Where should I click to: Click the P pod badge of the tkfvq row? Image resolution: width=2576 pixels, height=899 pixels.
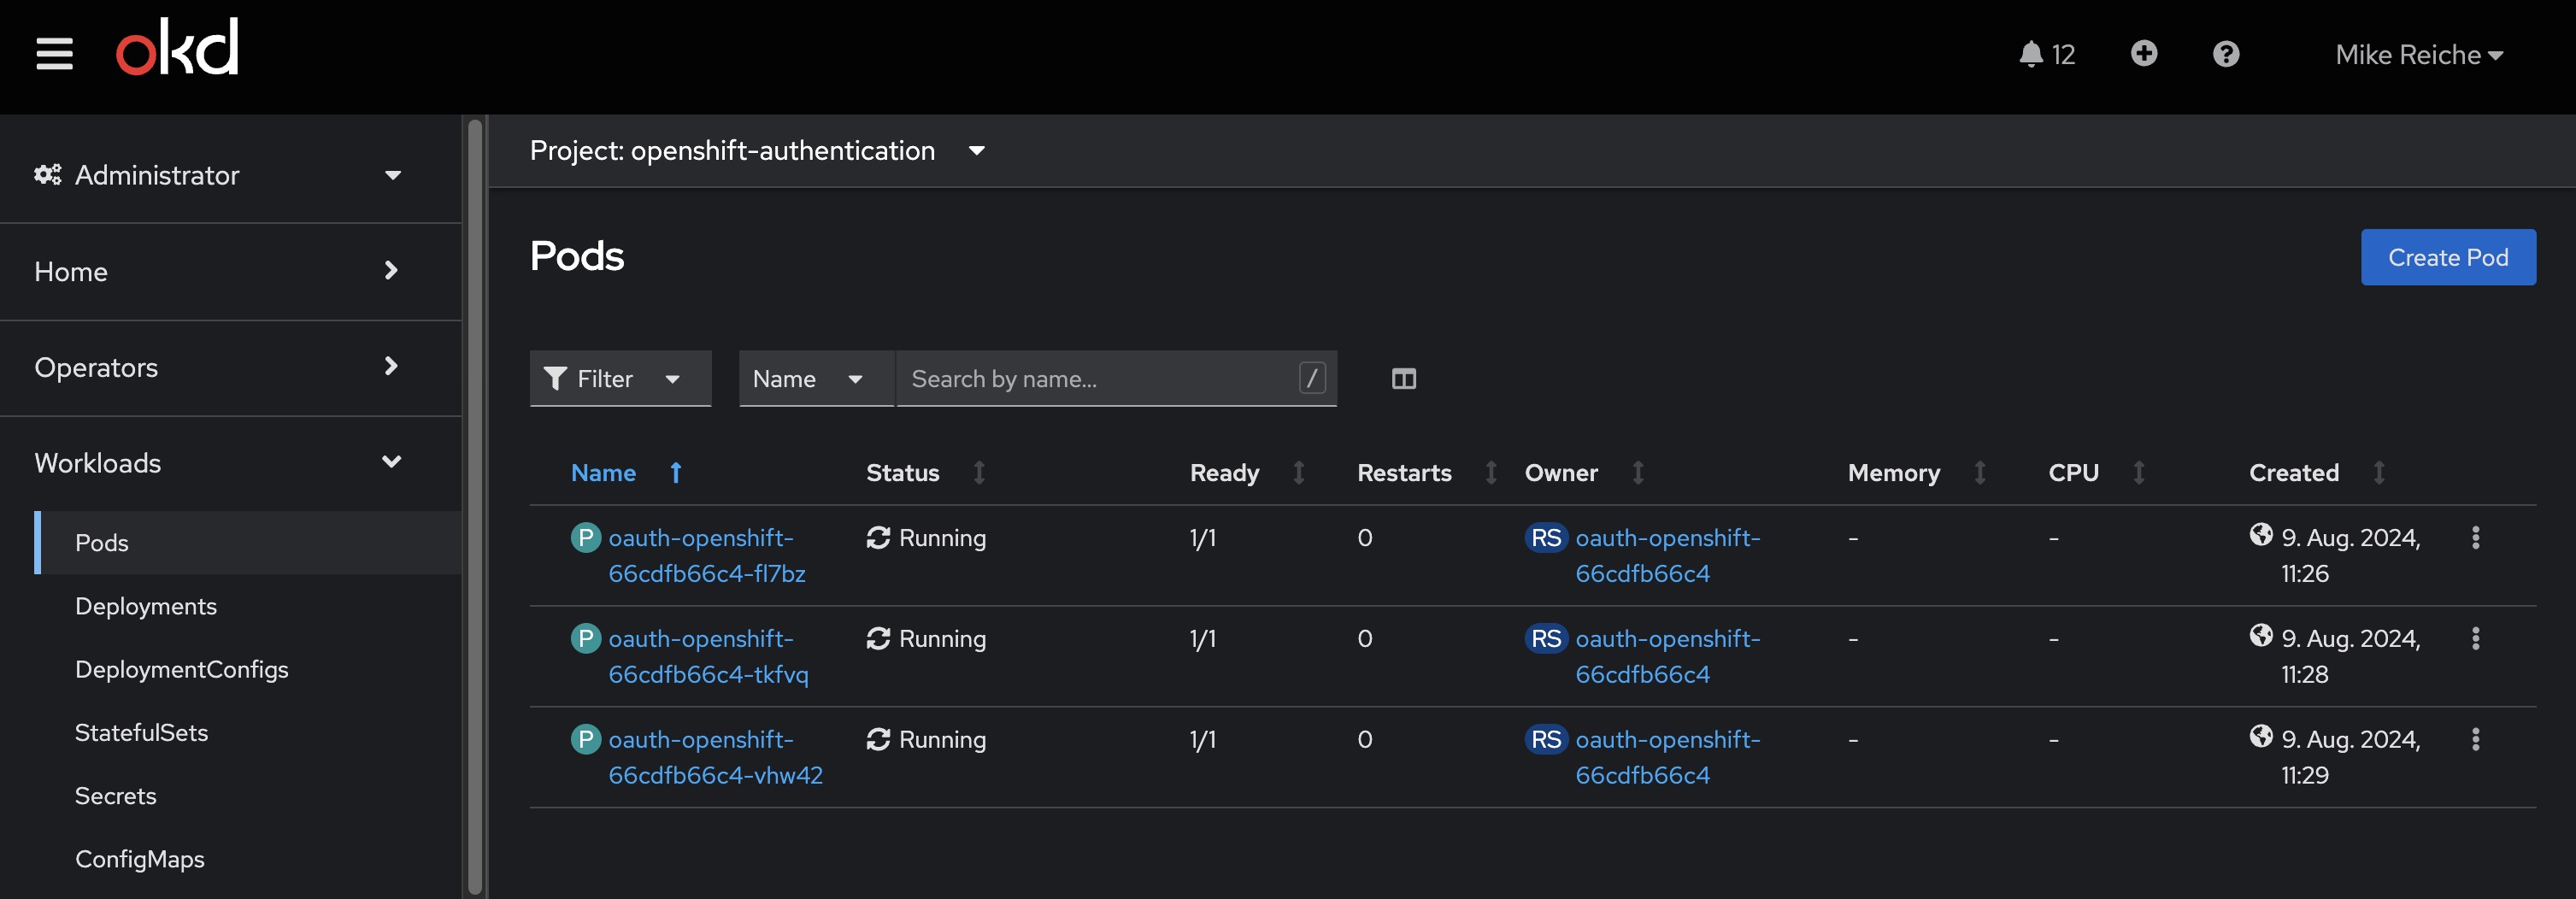tap(585, 639)
